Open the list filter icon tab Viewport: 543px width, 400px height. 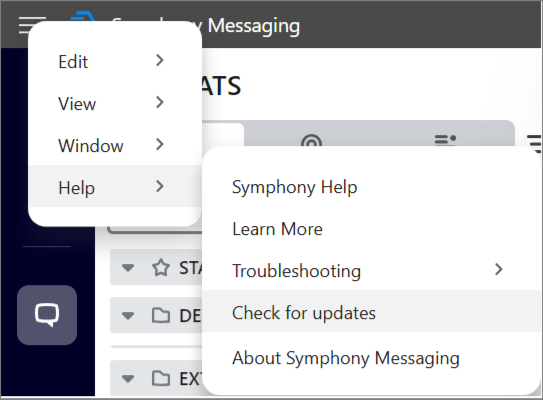click(445, 140)
